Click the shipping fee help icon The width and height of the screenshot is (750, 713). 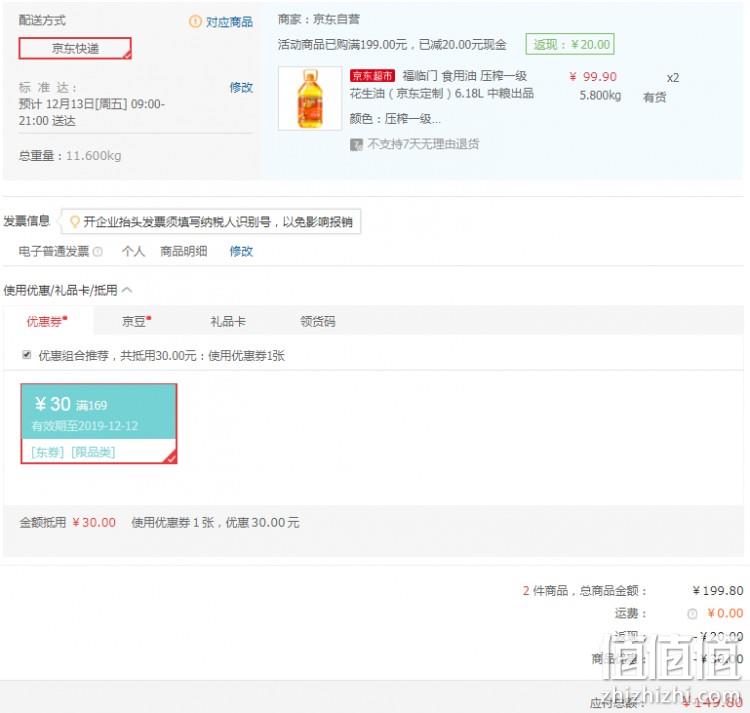(x=692, y=614)
